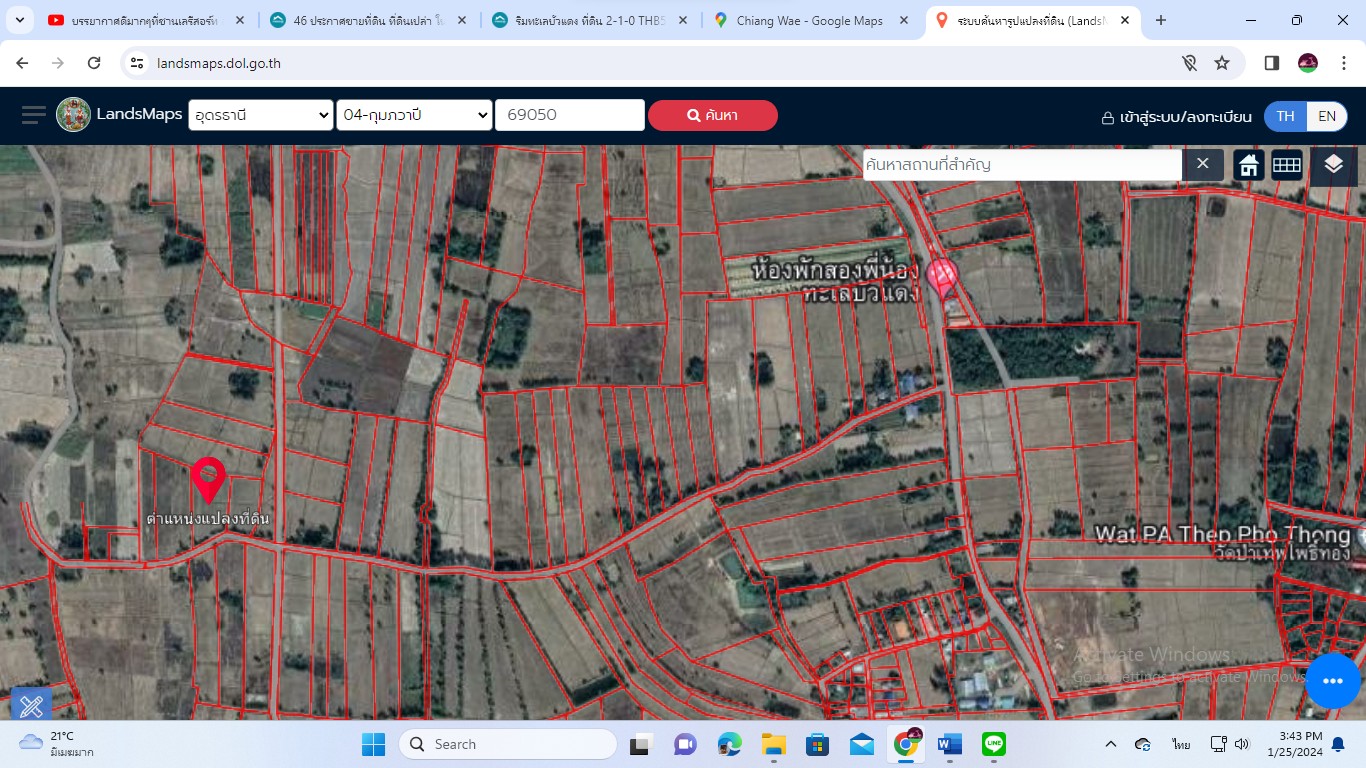1366x768 pixels.
Task: Click the red ค้นหา search button
Action: click(x=713, y=115)
